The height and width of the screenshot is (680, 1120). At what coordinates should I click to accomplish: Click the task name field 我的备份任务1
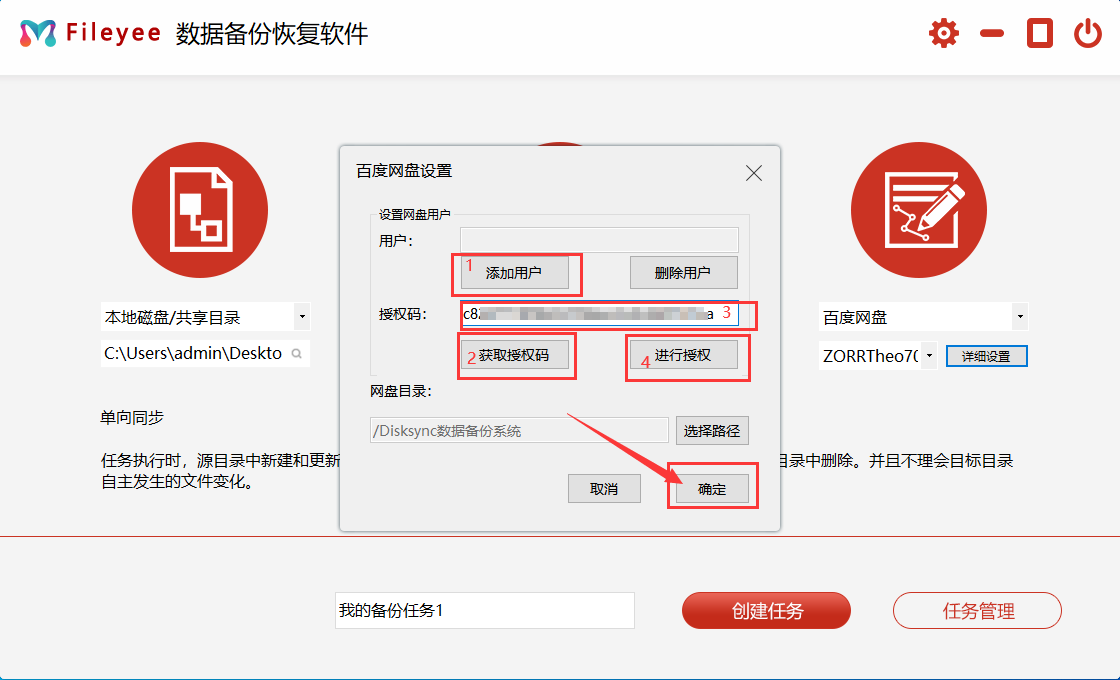coord(484,611)
